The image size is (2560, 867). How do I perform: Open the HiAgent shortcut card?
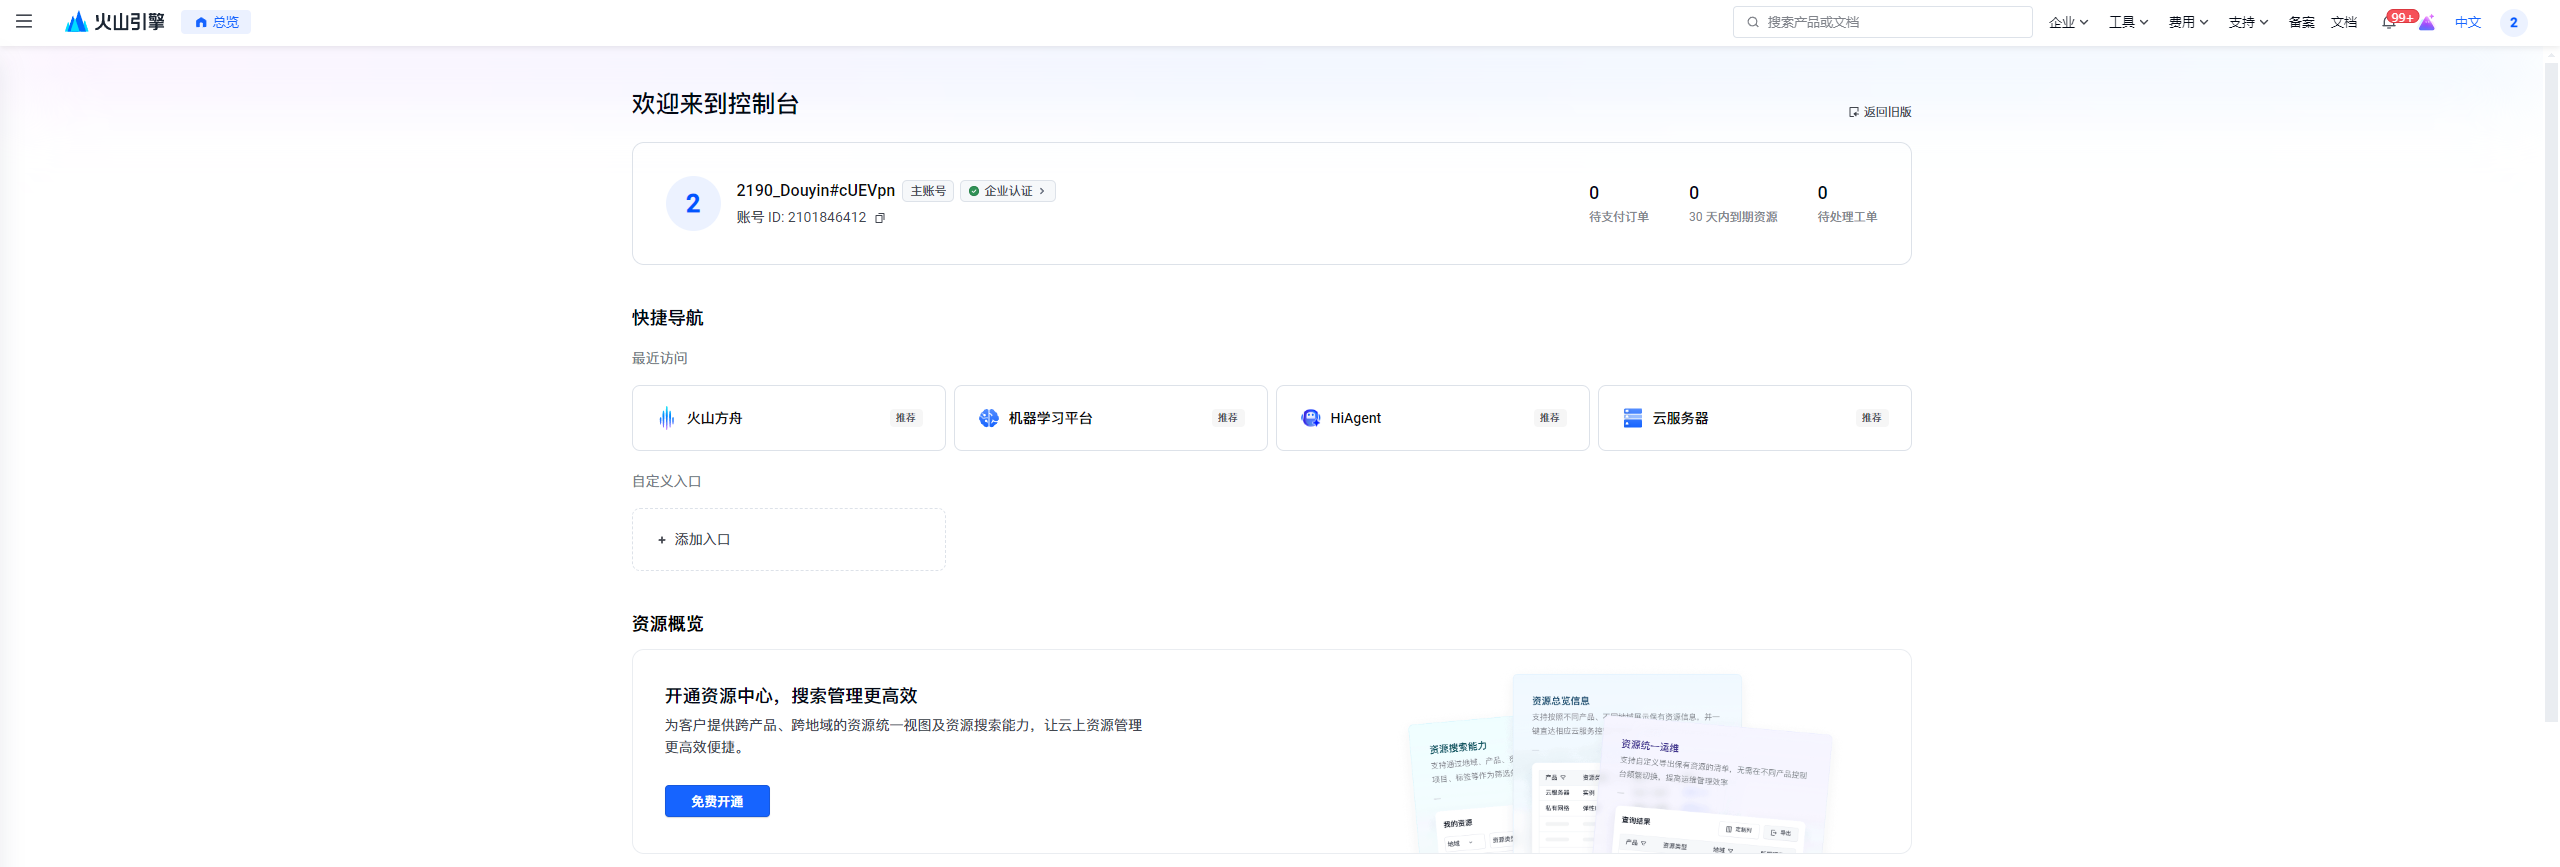coord(1433,418)
